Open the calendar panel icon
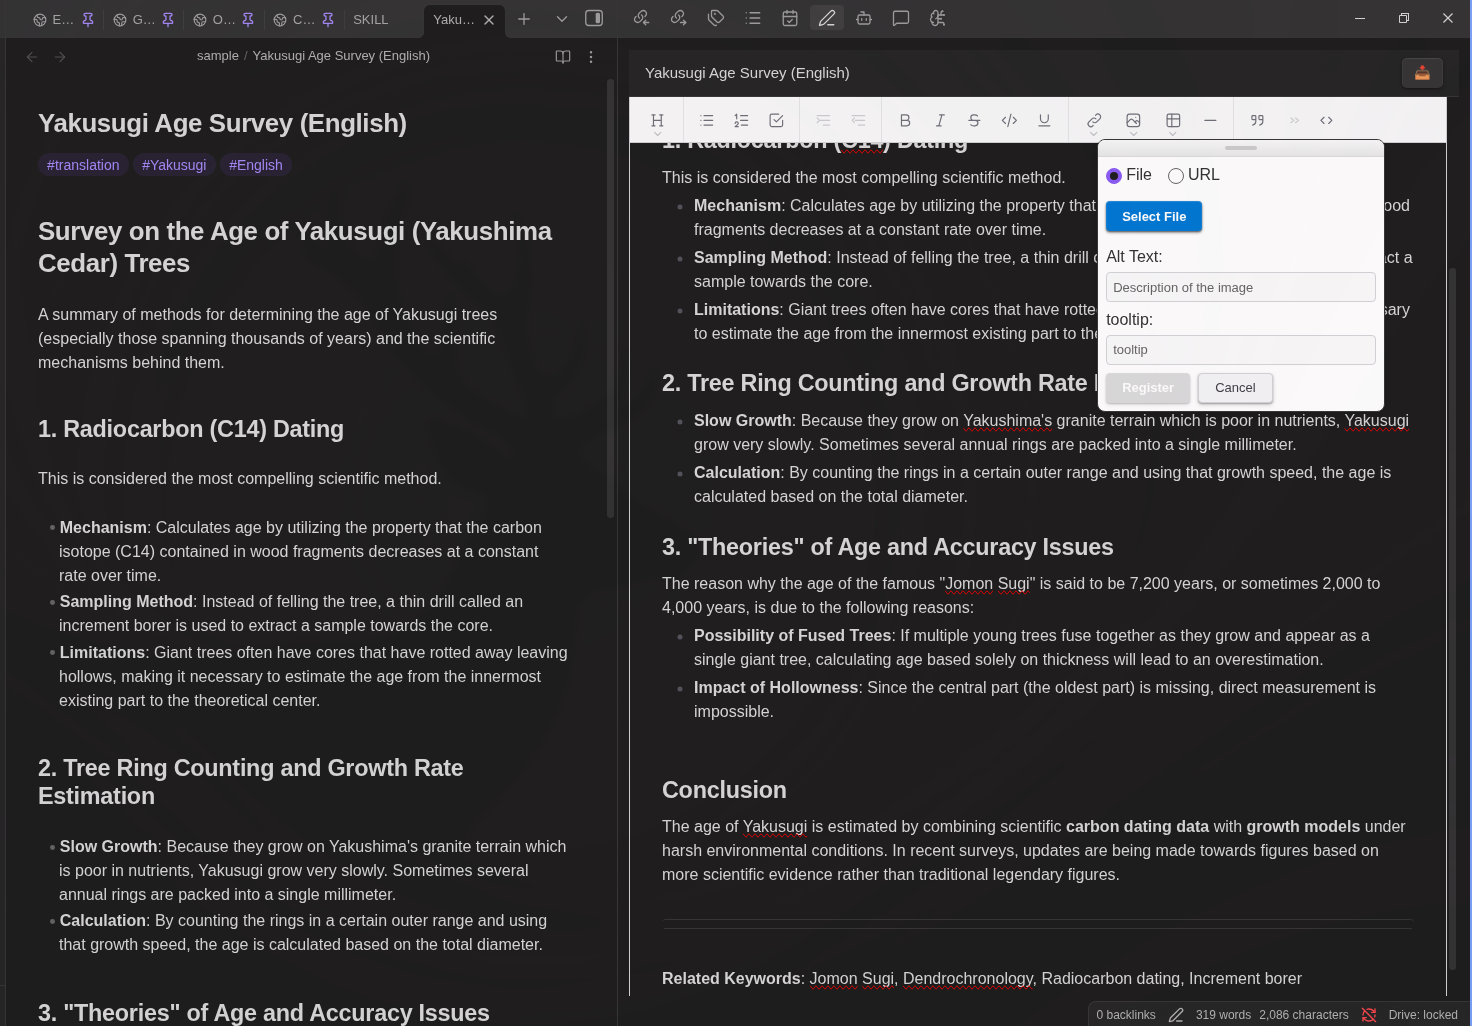 tap(790, 18)
